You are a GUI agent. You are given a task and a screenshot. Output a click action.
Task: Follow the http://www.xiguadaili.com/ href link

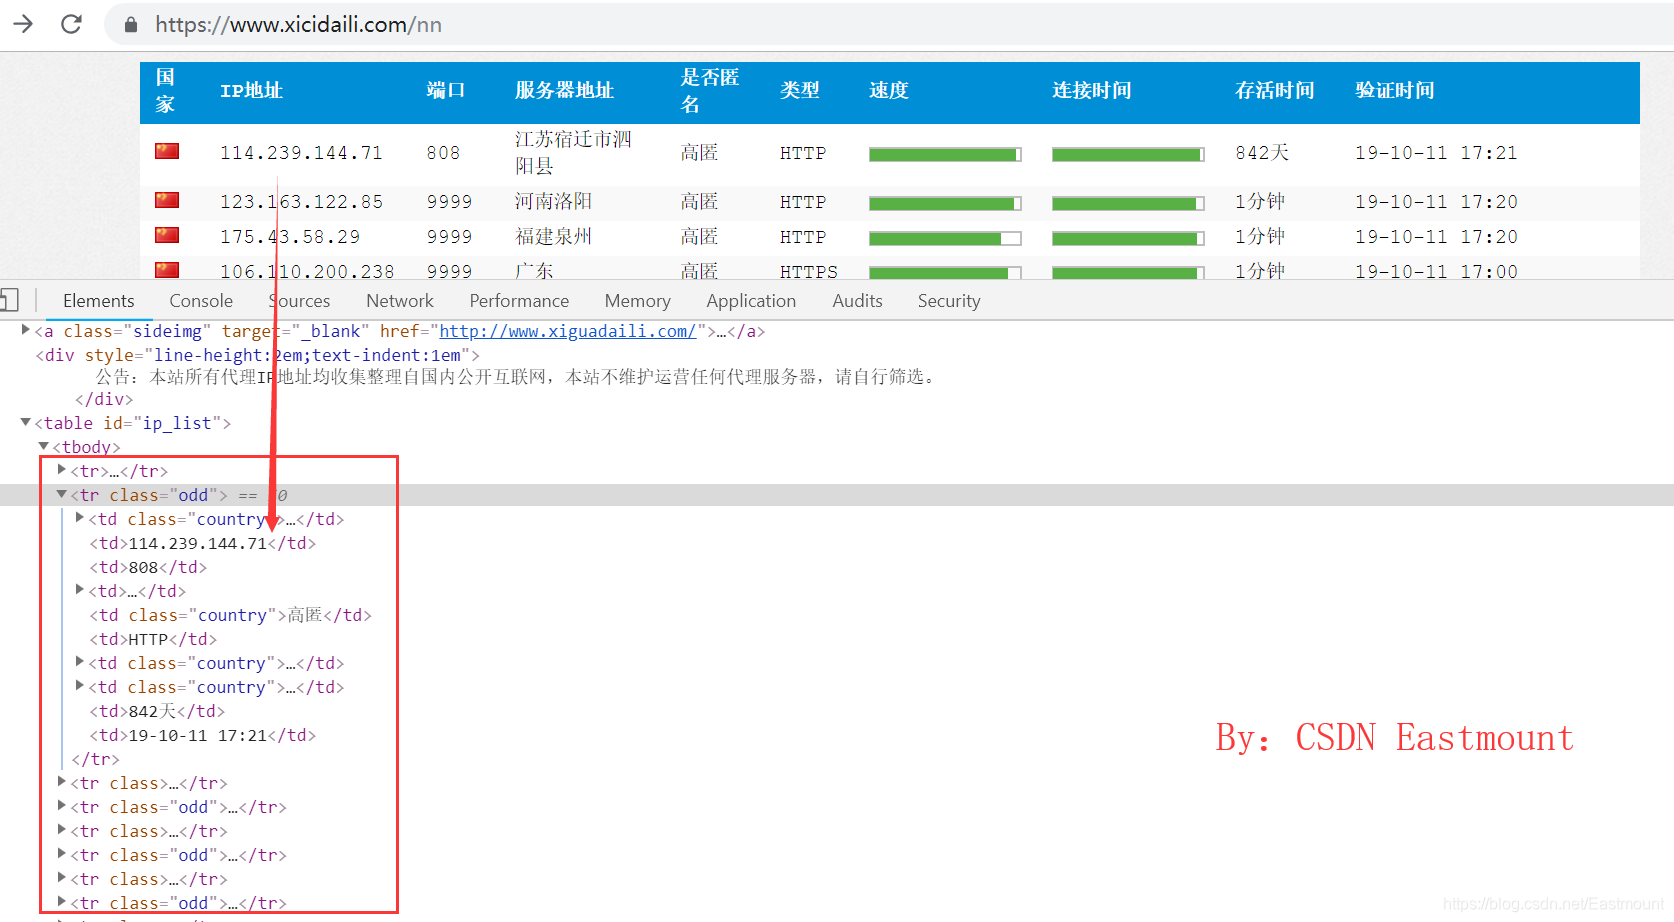567,331
